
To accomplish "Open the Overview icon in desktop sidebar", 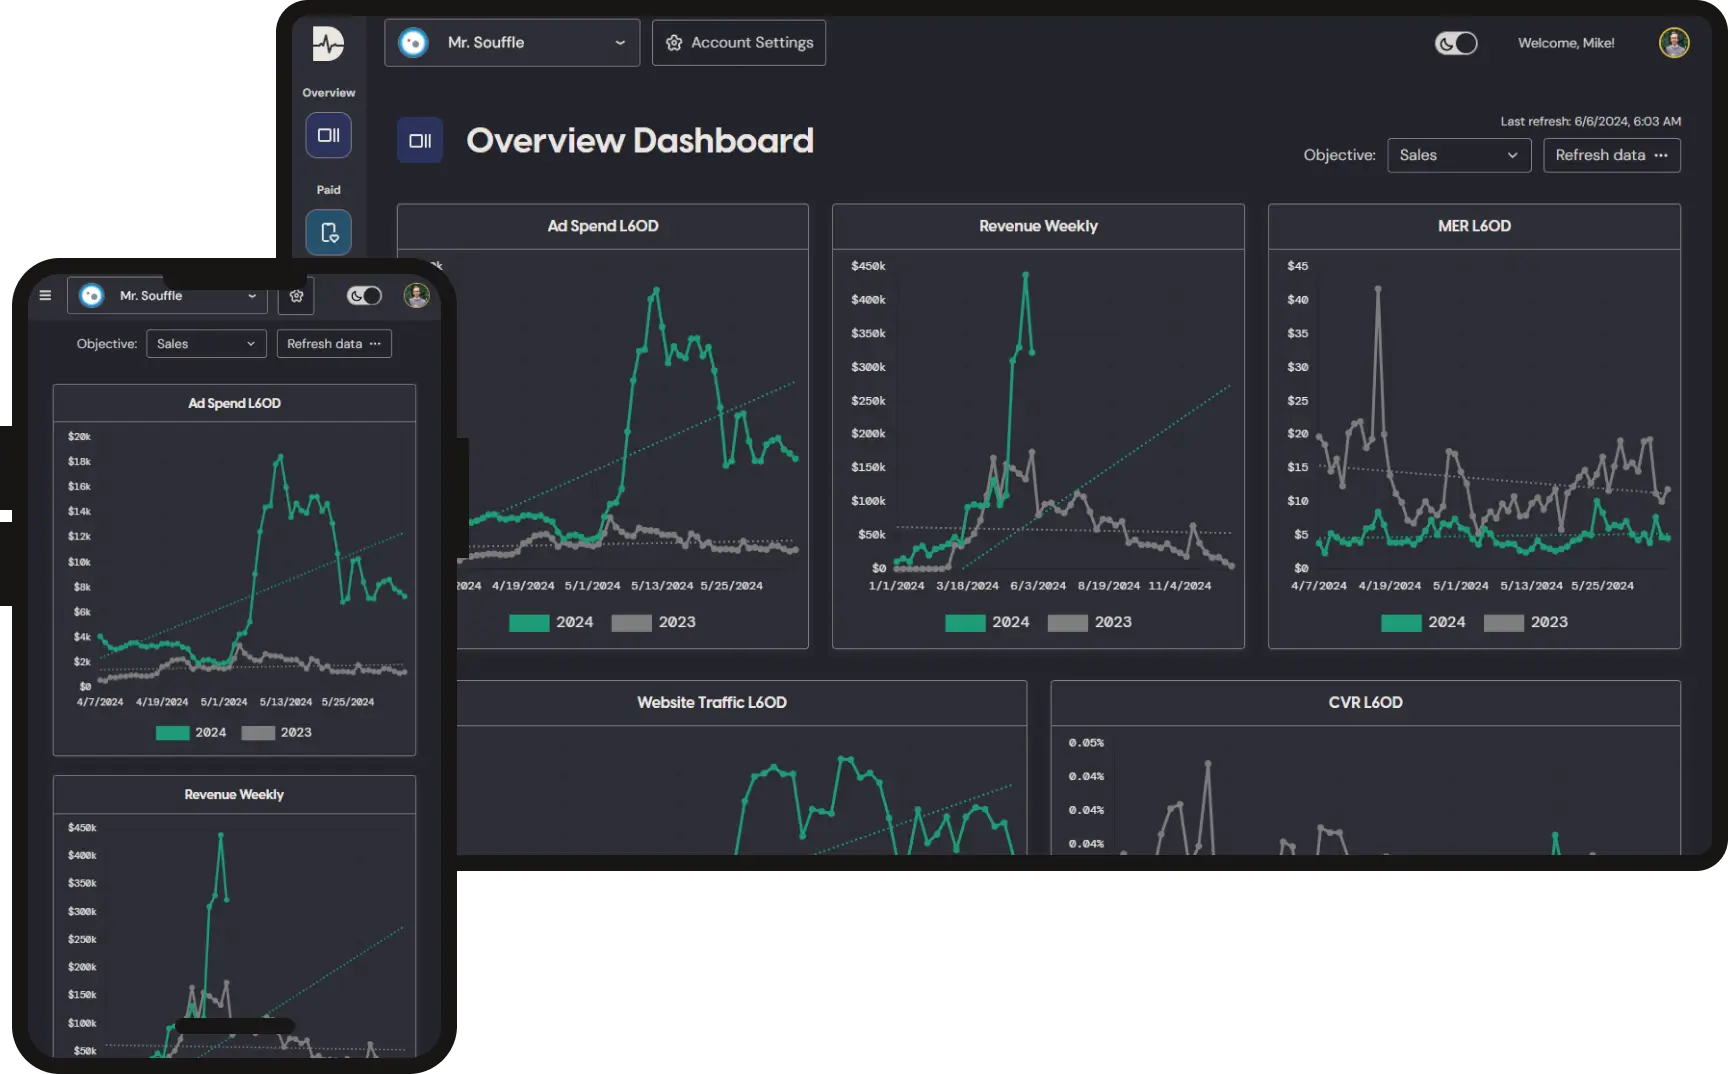I will 328,135.
